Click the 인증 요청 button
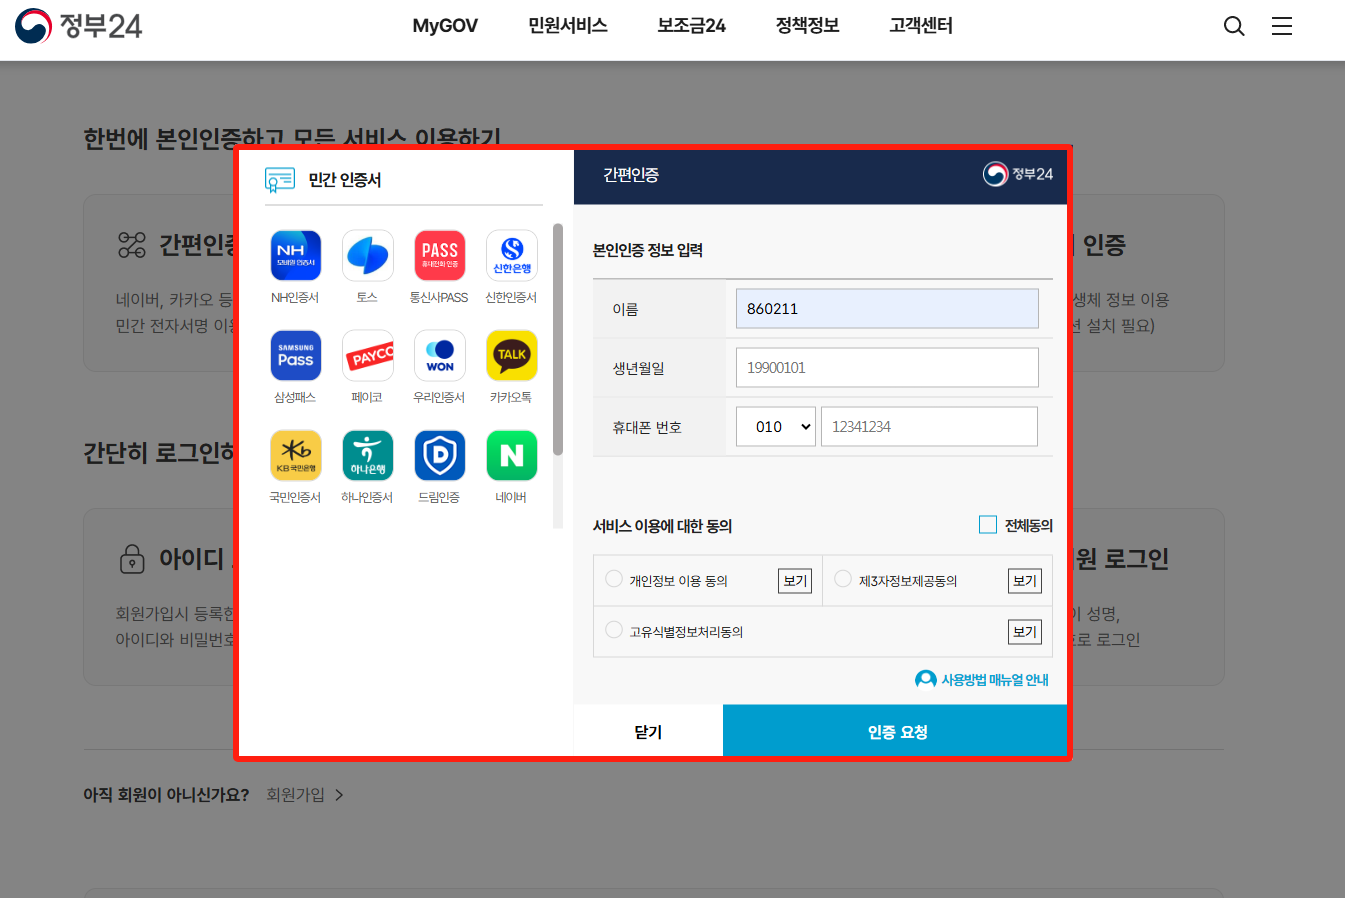 [895, 731]
